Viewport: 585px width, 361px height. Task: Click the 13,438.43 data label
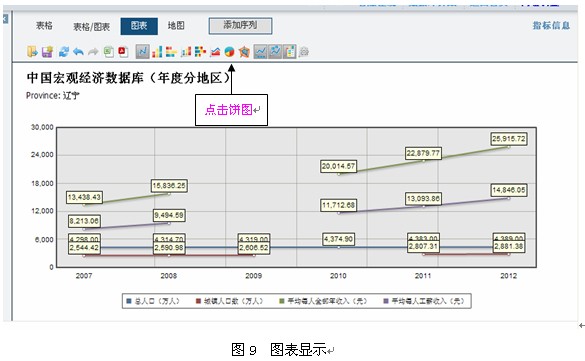tap(84, 197)
